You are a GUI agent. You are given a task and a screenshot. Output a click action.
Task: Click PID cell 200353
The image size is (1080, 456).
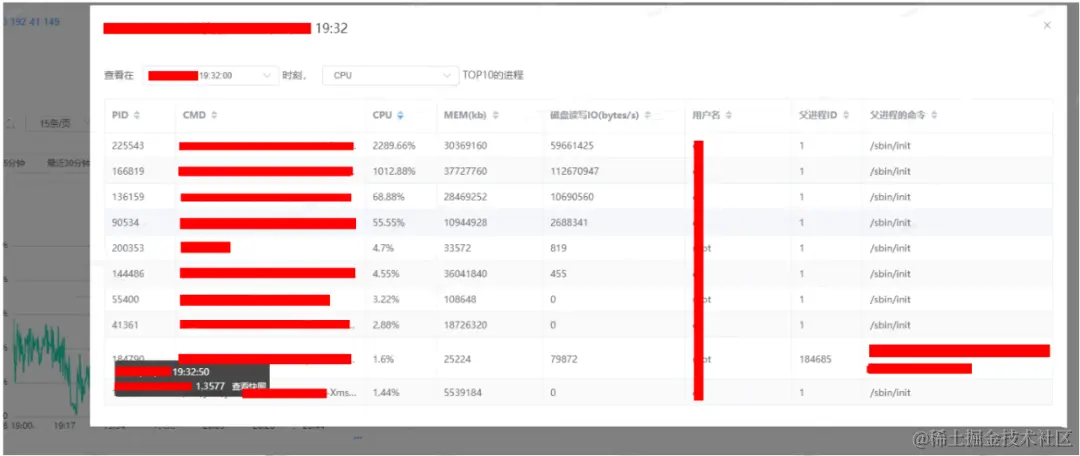tap(128, 248)
